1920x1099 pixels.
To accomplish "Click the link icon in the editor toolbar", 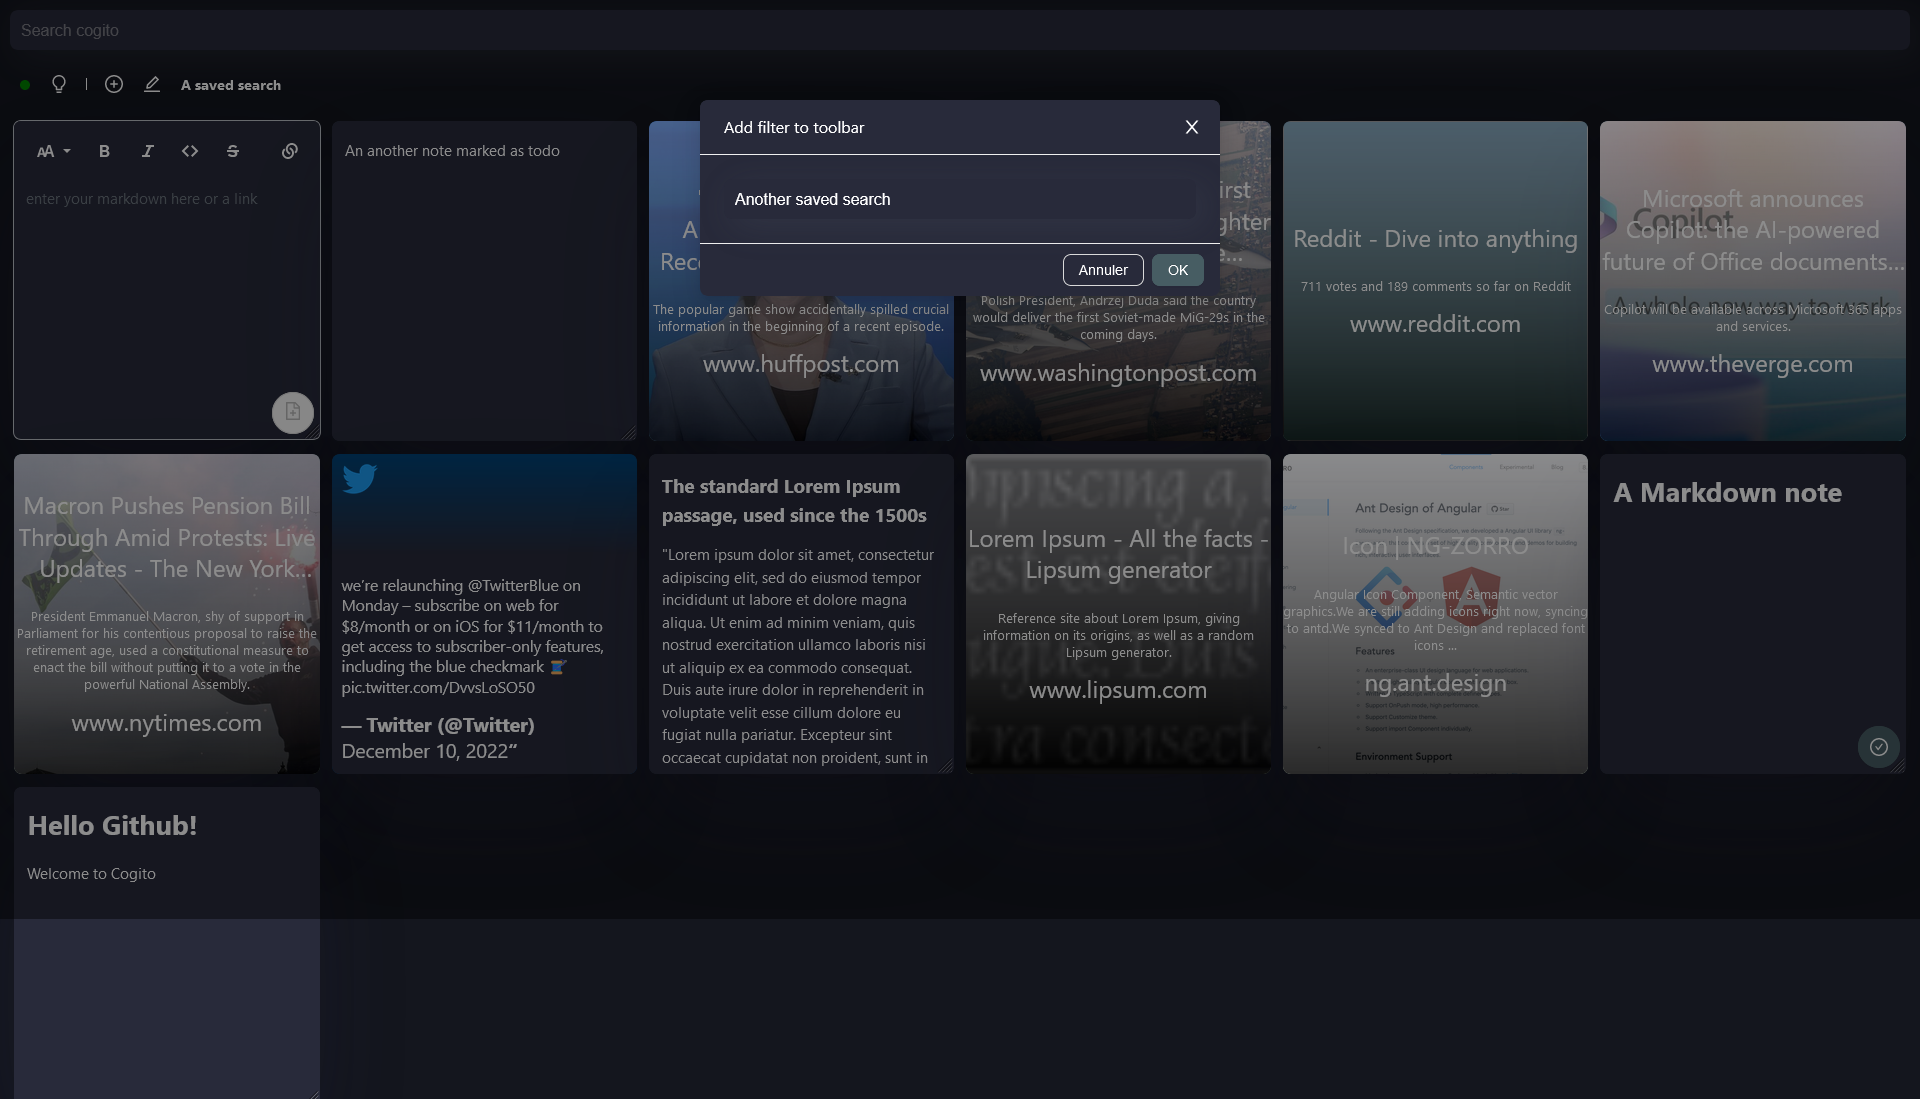I will [x=290, y=151].
